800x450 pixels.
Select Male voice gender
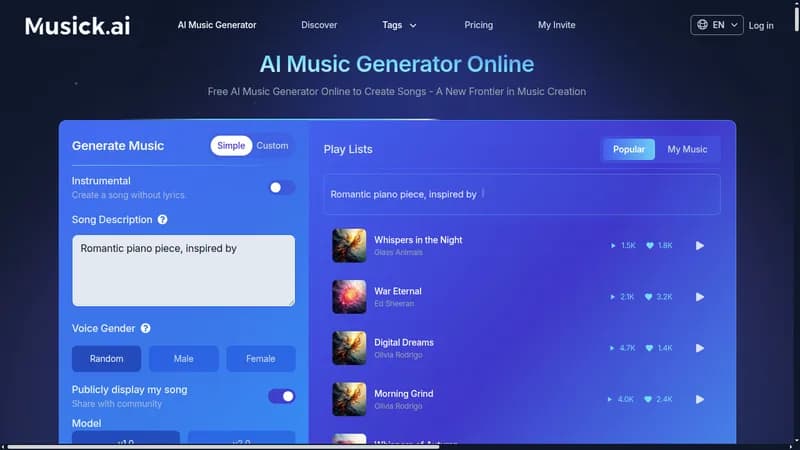184,359
